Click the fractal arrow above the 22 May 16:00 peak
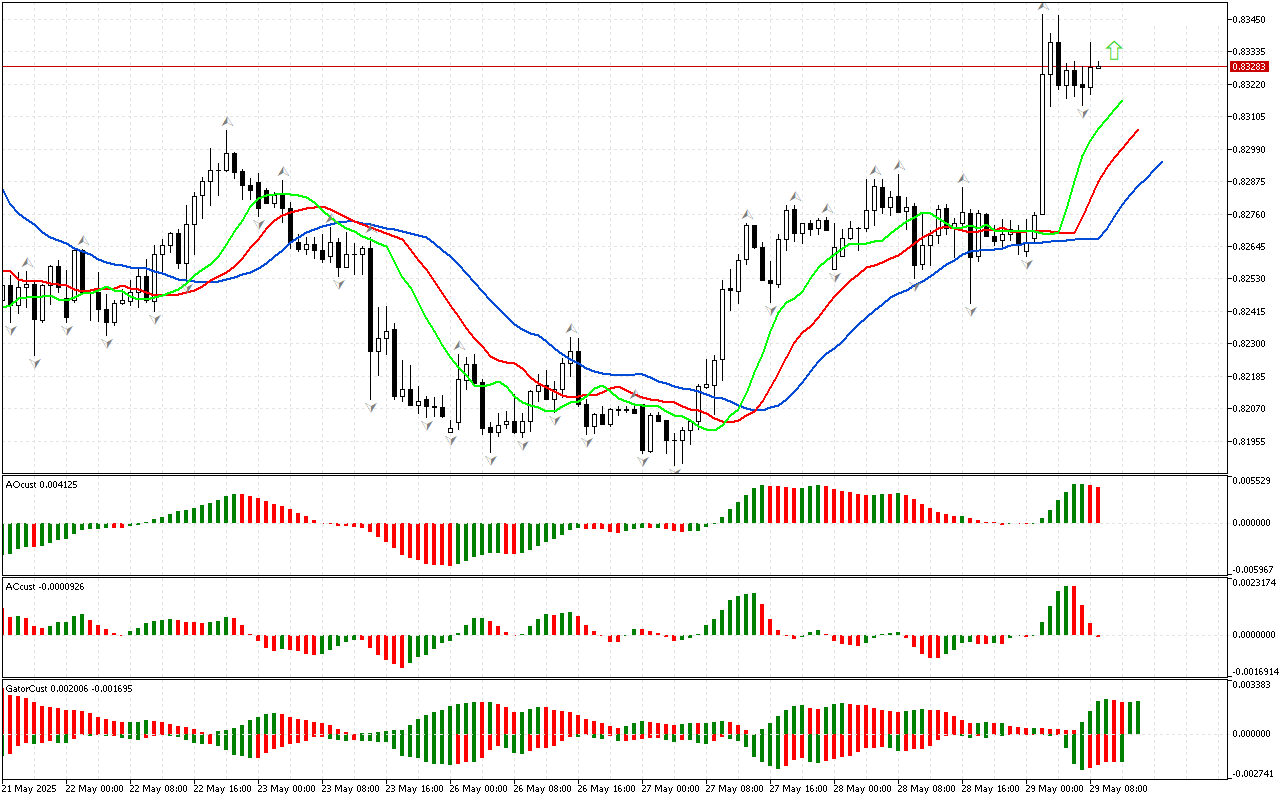 click(x=228, y=121)
